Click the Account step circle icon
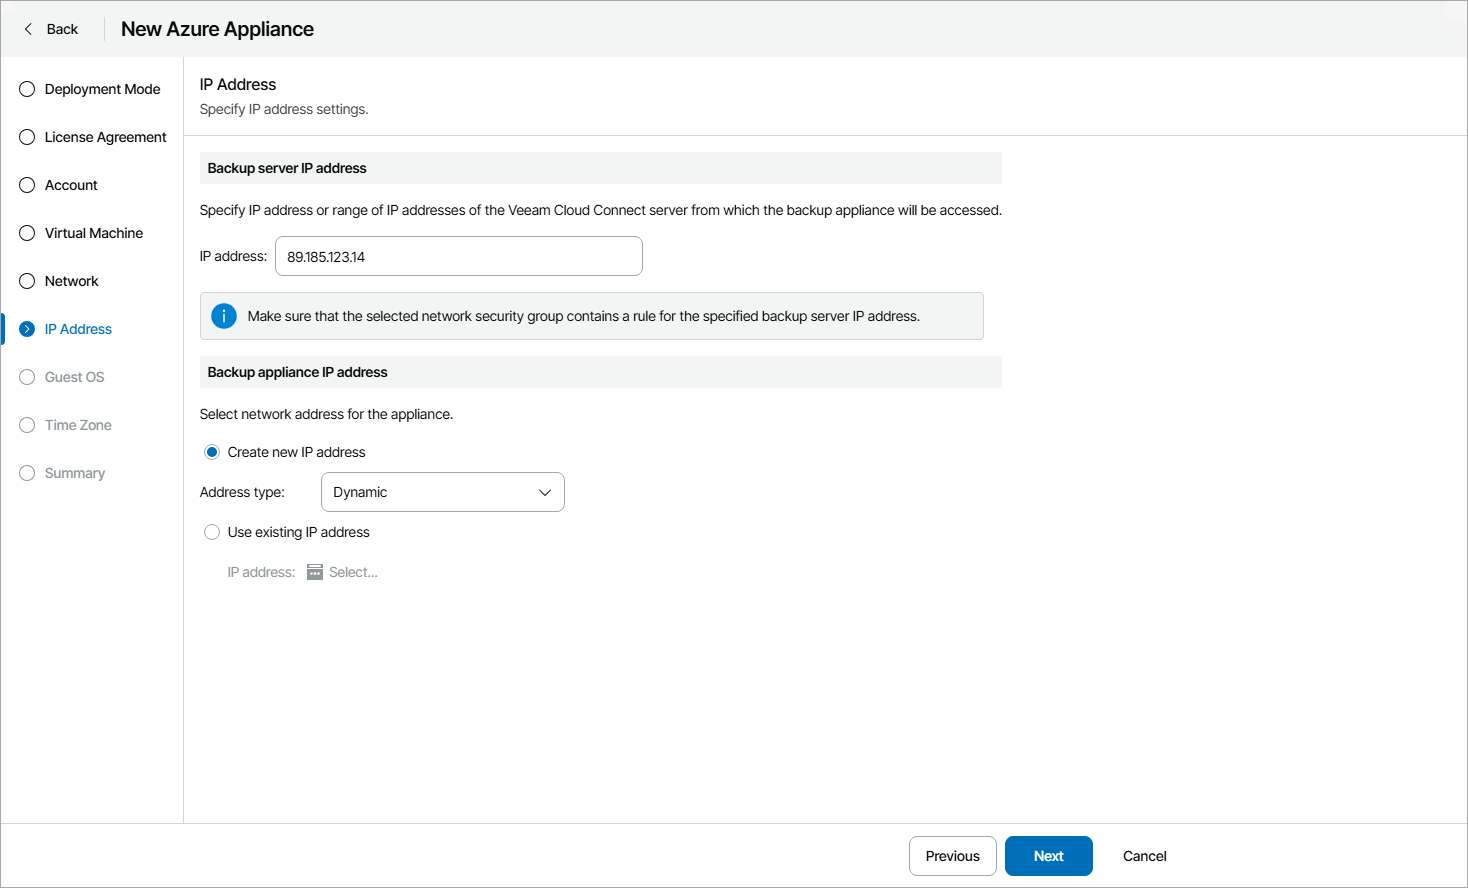The width and height of the screenshot is (1468, 888). point(27,185)
